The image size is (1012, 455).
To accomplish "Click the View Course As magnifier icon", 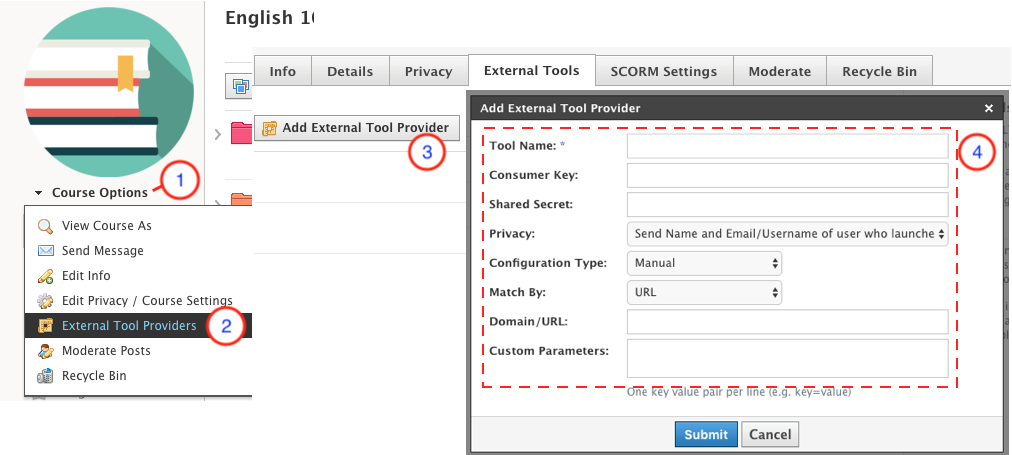I will tap(45, 226).
